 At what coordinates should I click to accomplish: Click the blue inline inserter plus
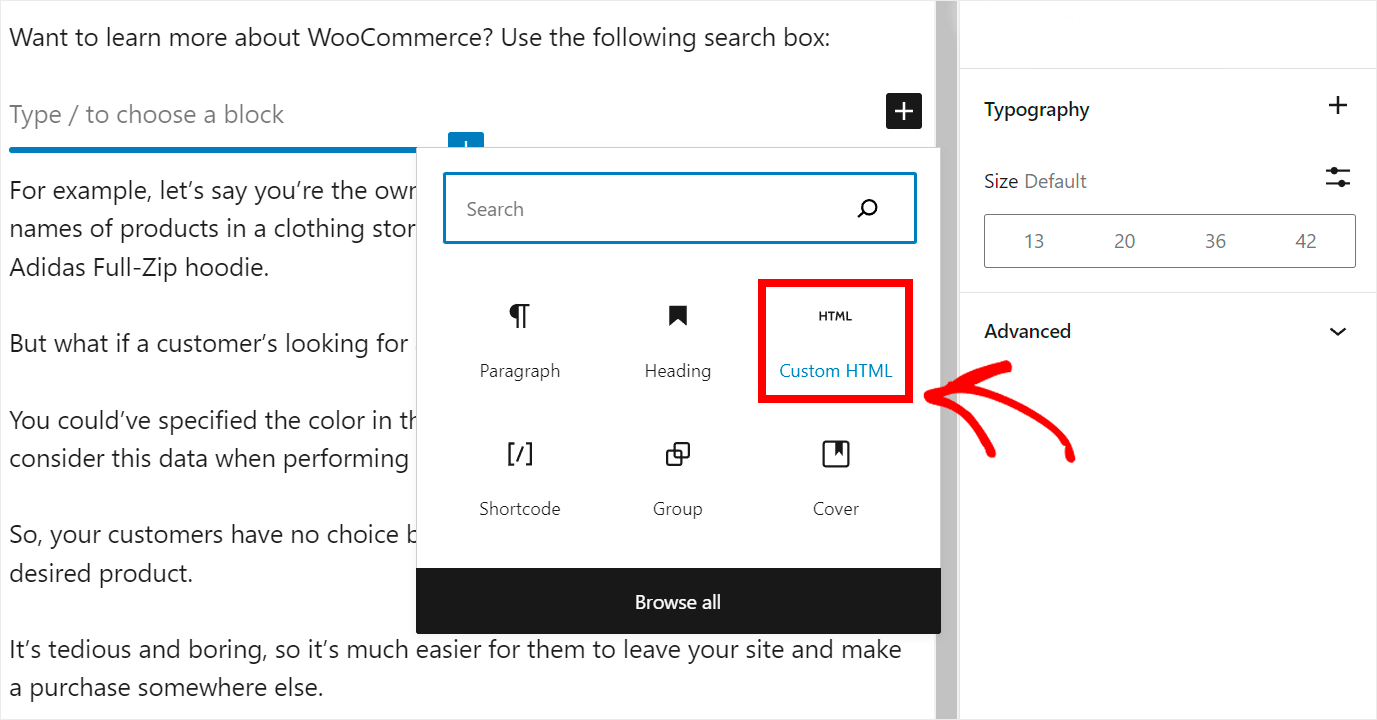(x=466, y=141)
